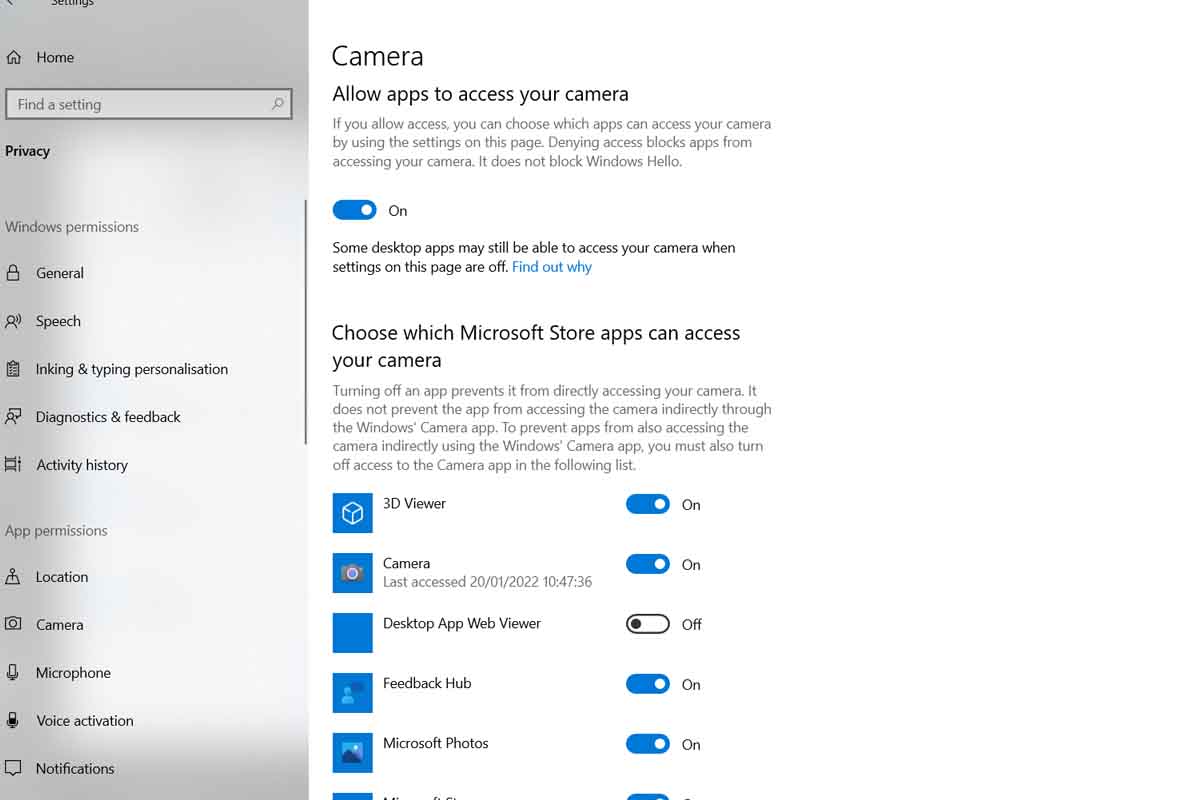This screenshot has height=800, width=1200.
Task: Click the search magnifier icon
Action: 278,104
